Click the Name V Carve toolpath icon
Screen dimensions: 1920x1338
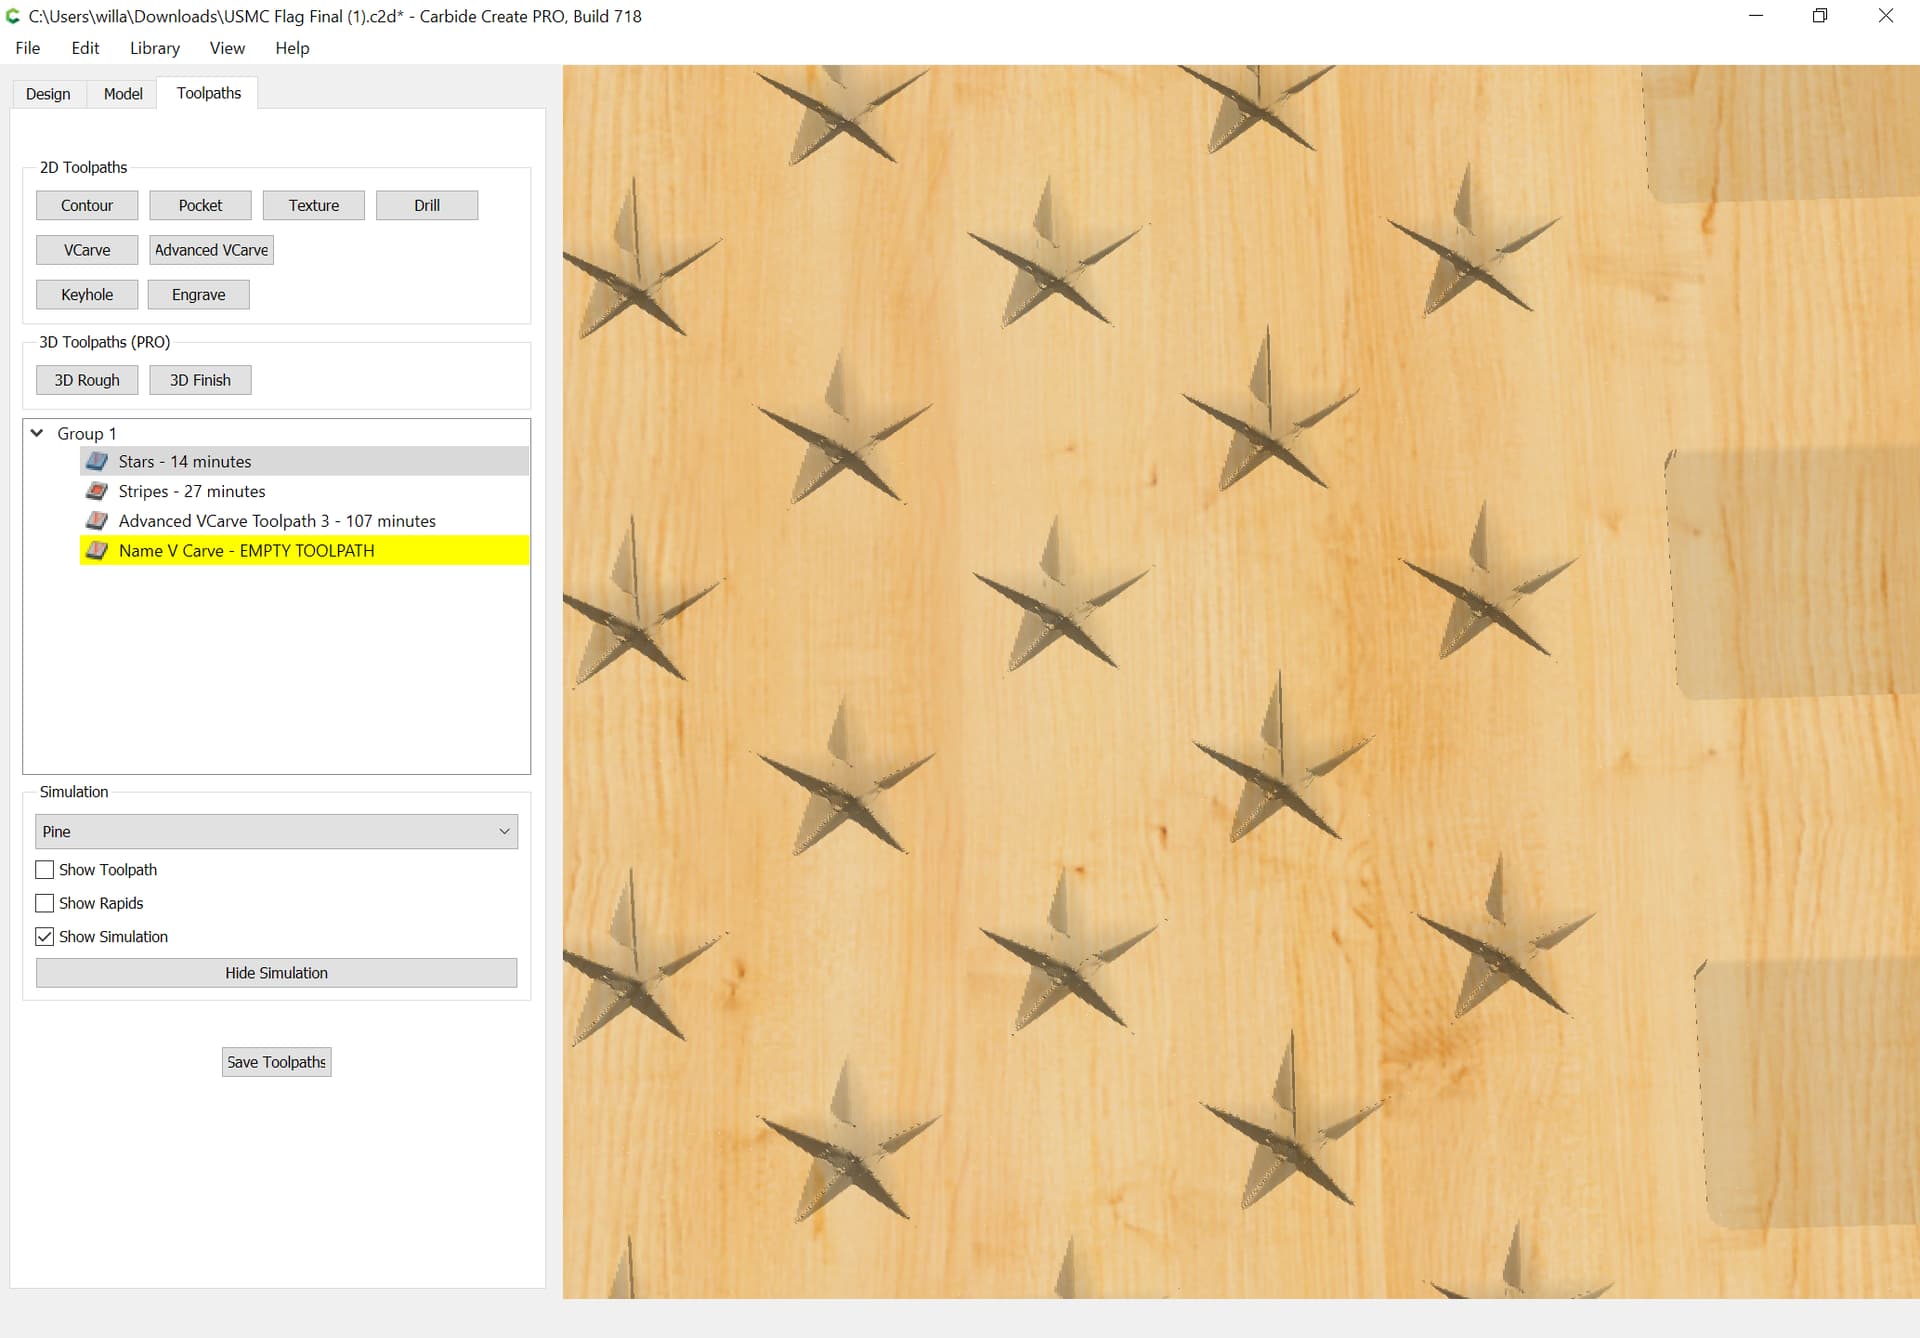[x=97, y=551]
